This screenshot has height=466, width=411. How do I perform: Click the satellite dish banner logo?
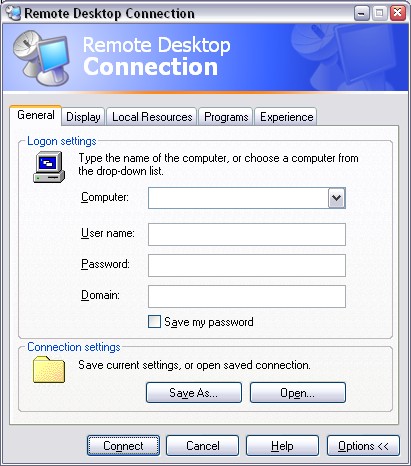pos(41,57)
